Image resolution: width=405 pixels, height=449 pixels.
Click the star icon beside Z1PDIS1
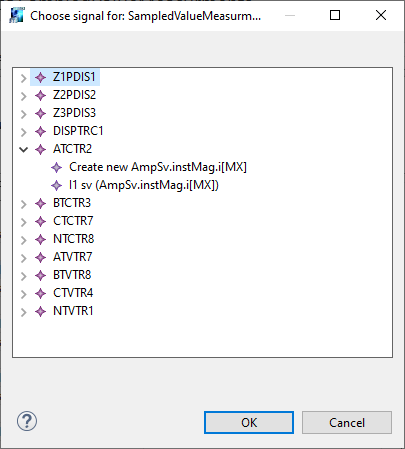coord(40,78)
